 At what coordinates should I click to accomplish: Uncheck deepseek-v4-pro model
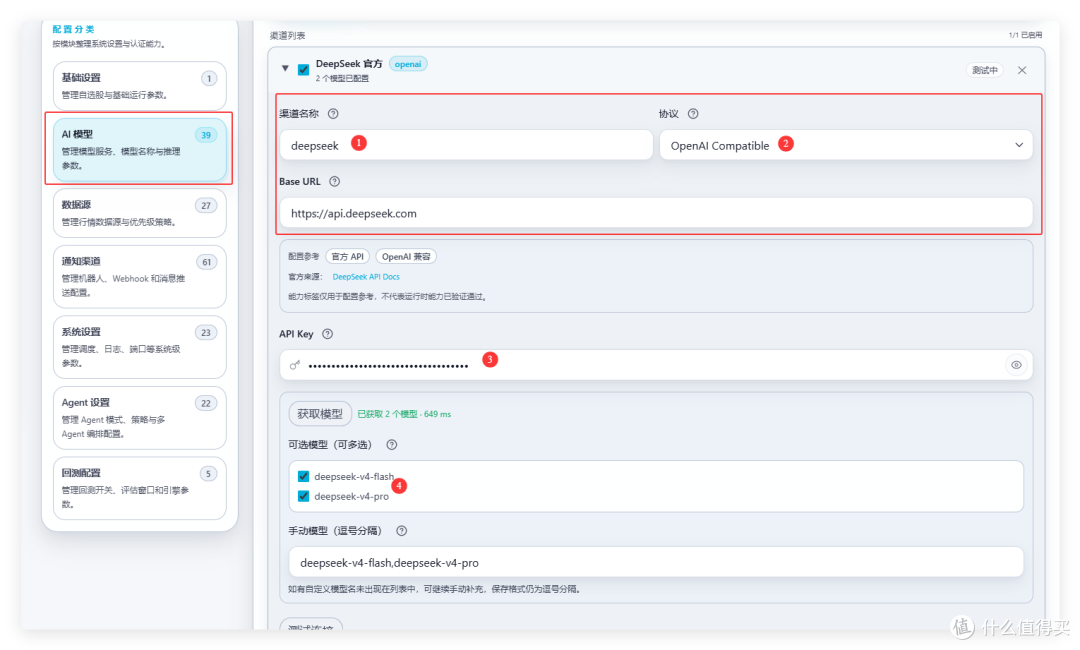tap(303, 496)
